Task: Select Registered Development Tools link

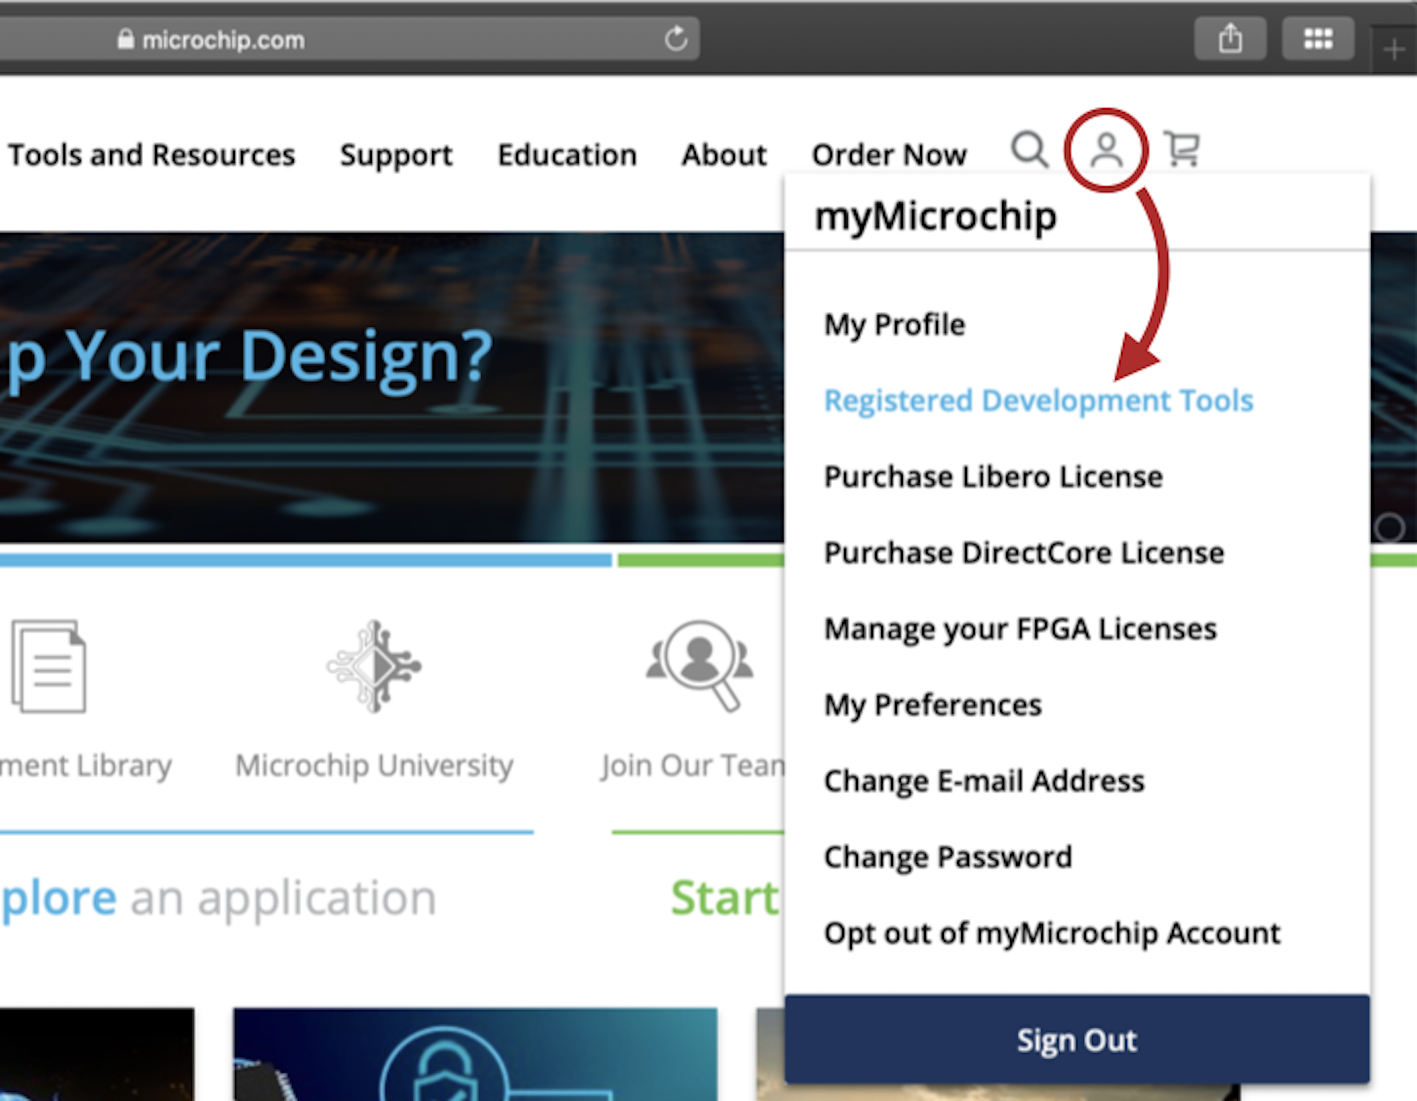Action: [1038, 401]
